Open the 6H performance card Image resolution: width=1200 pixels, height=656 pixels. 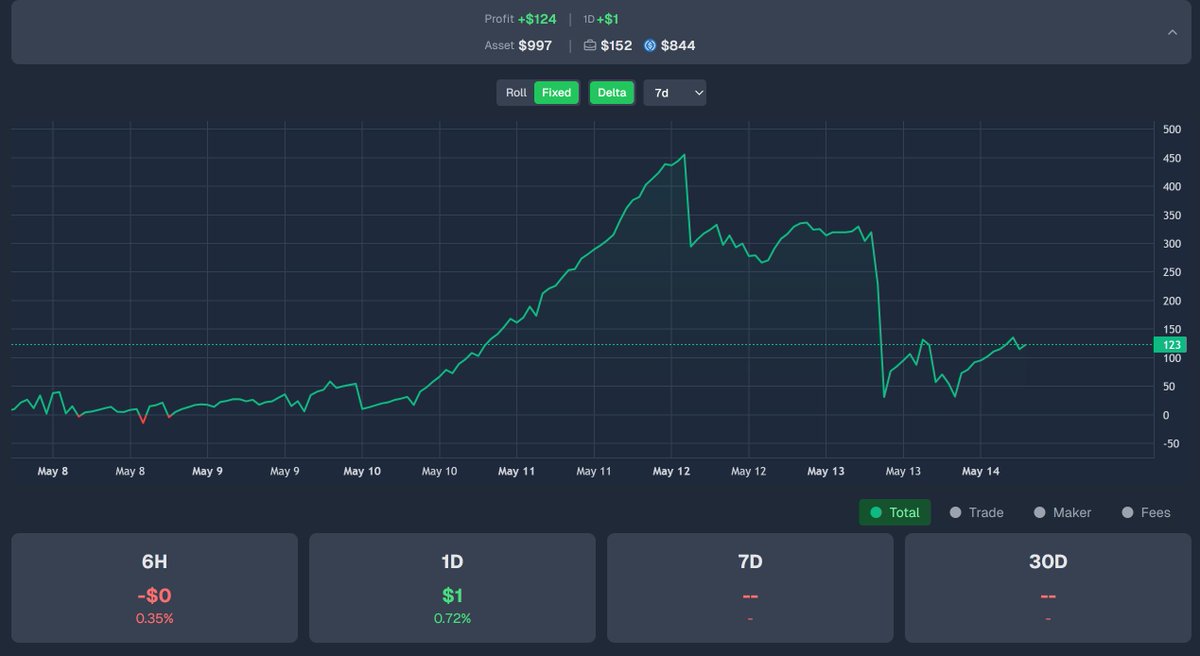[x=154, y=588]
